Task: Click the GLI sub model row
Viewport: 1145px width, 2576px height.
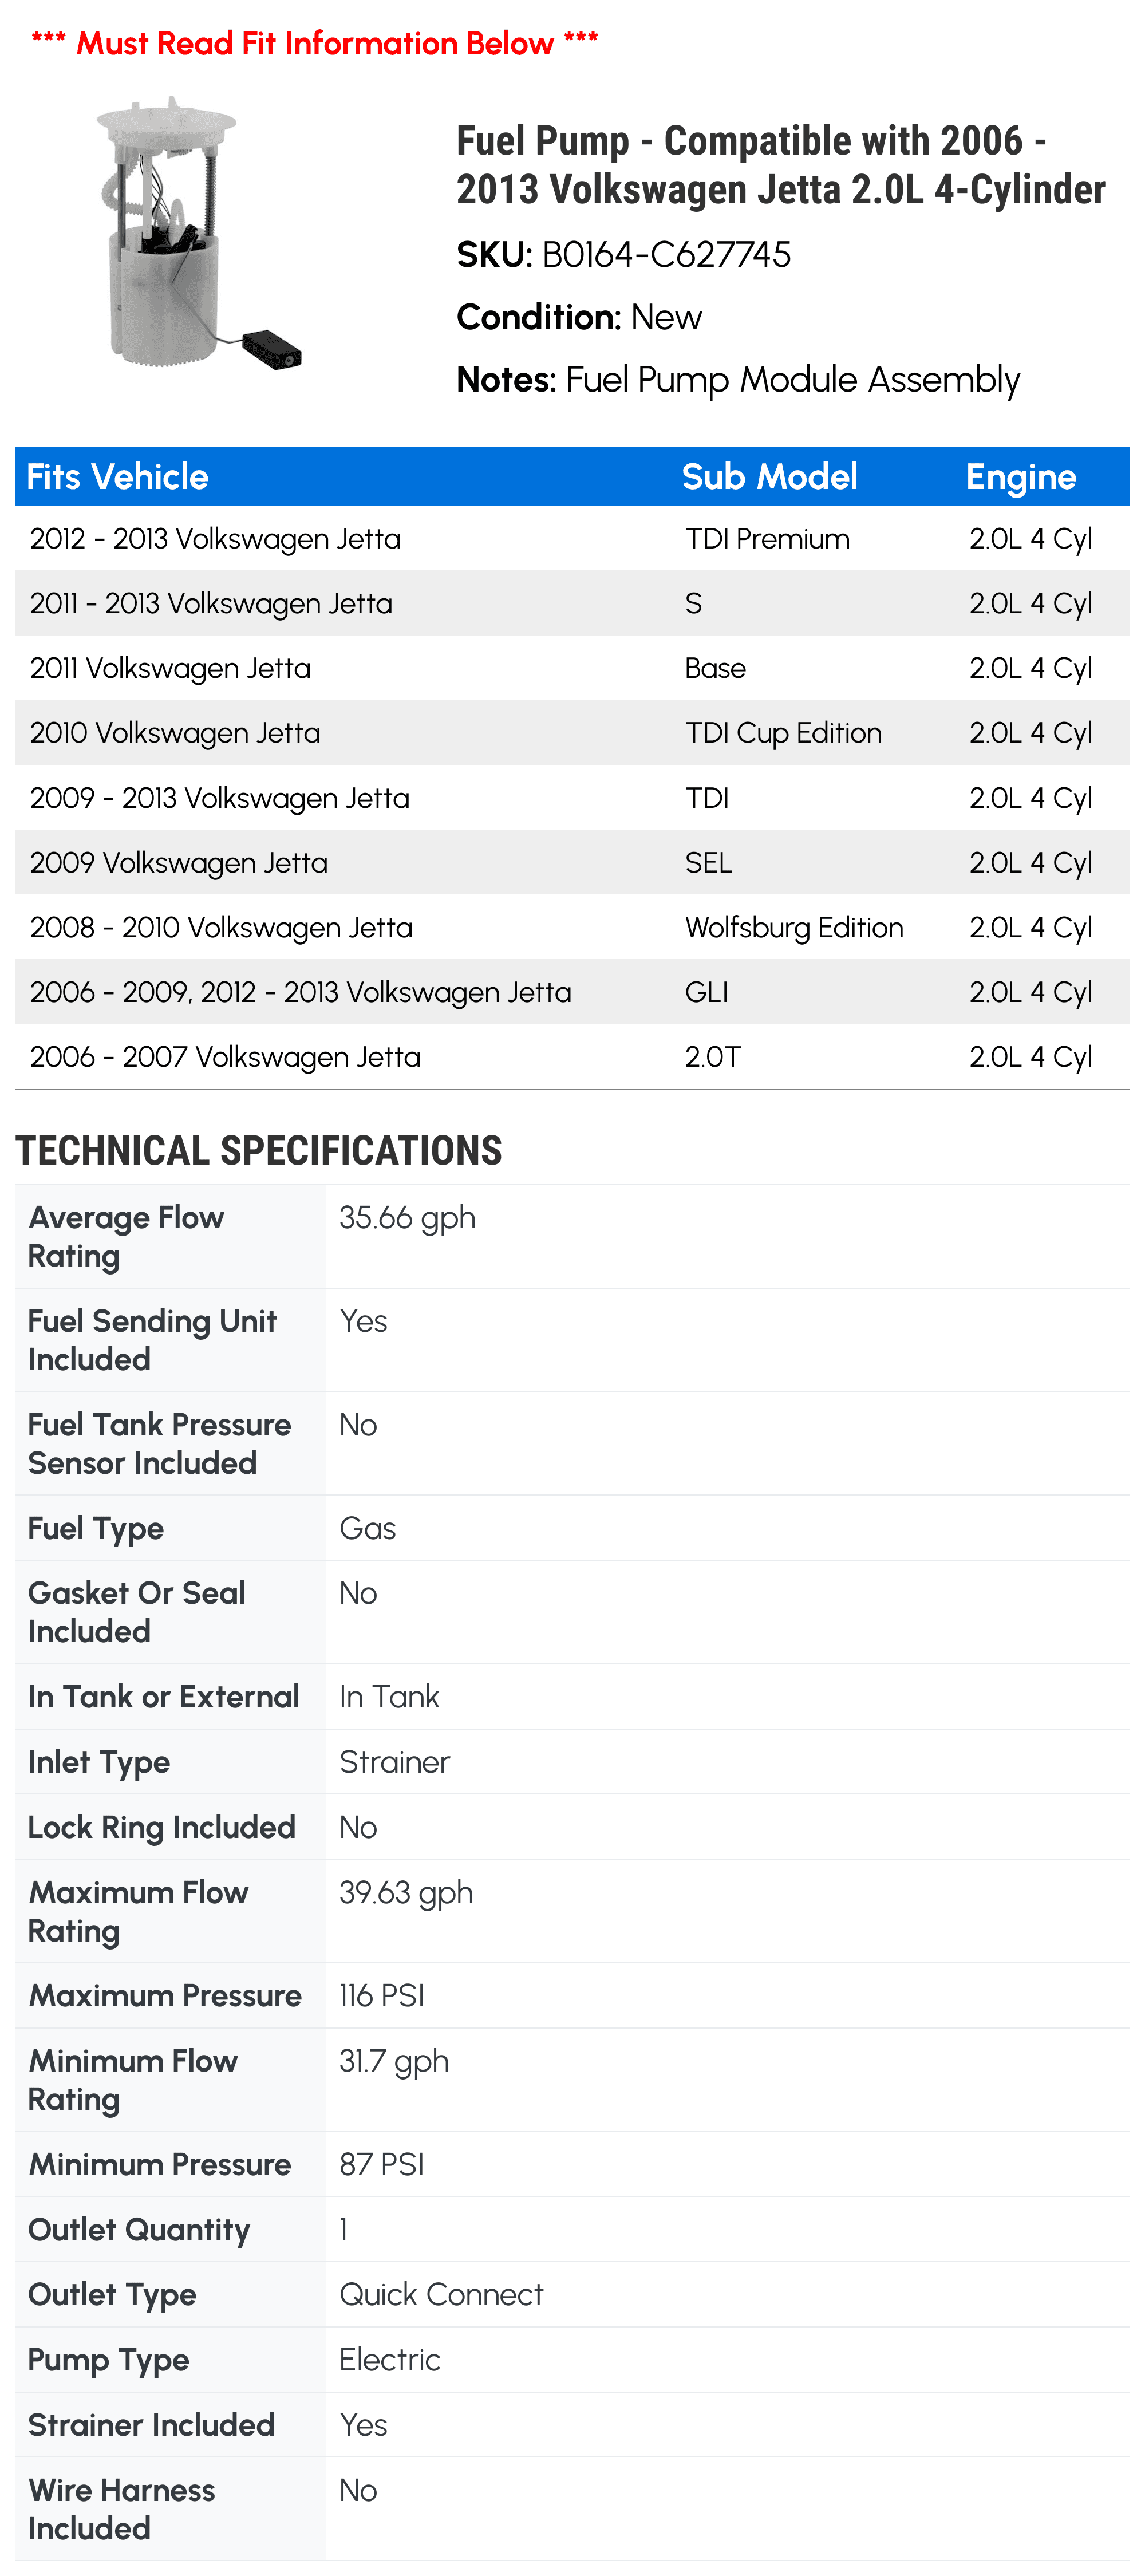Action: point(572,992)
